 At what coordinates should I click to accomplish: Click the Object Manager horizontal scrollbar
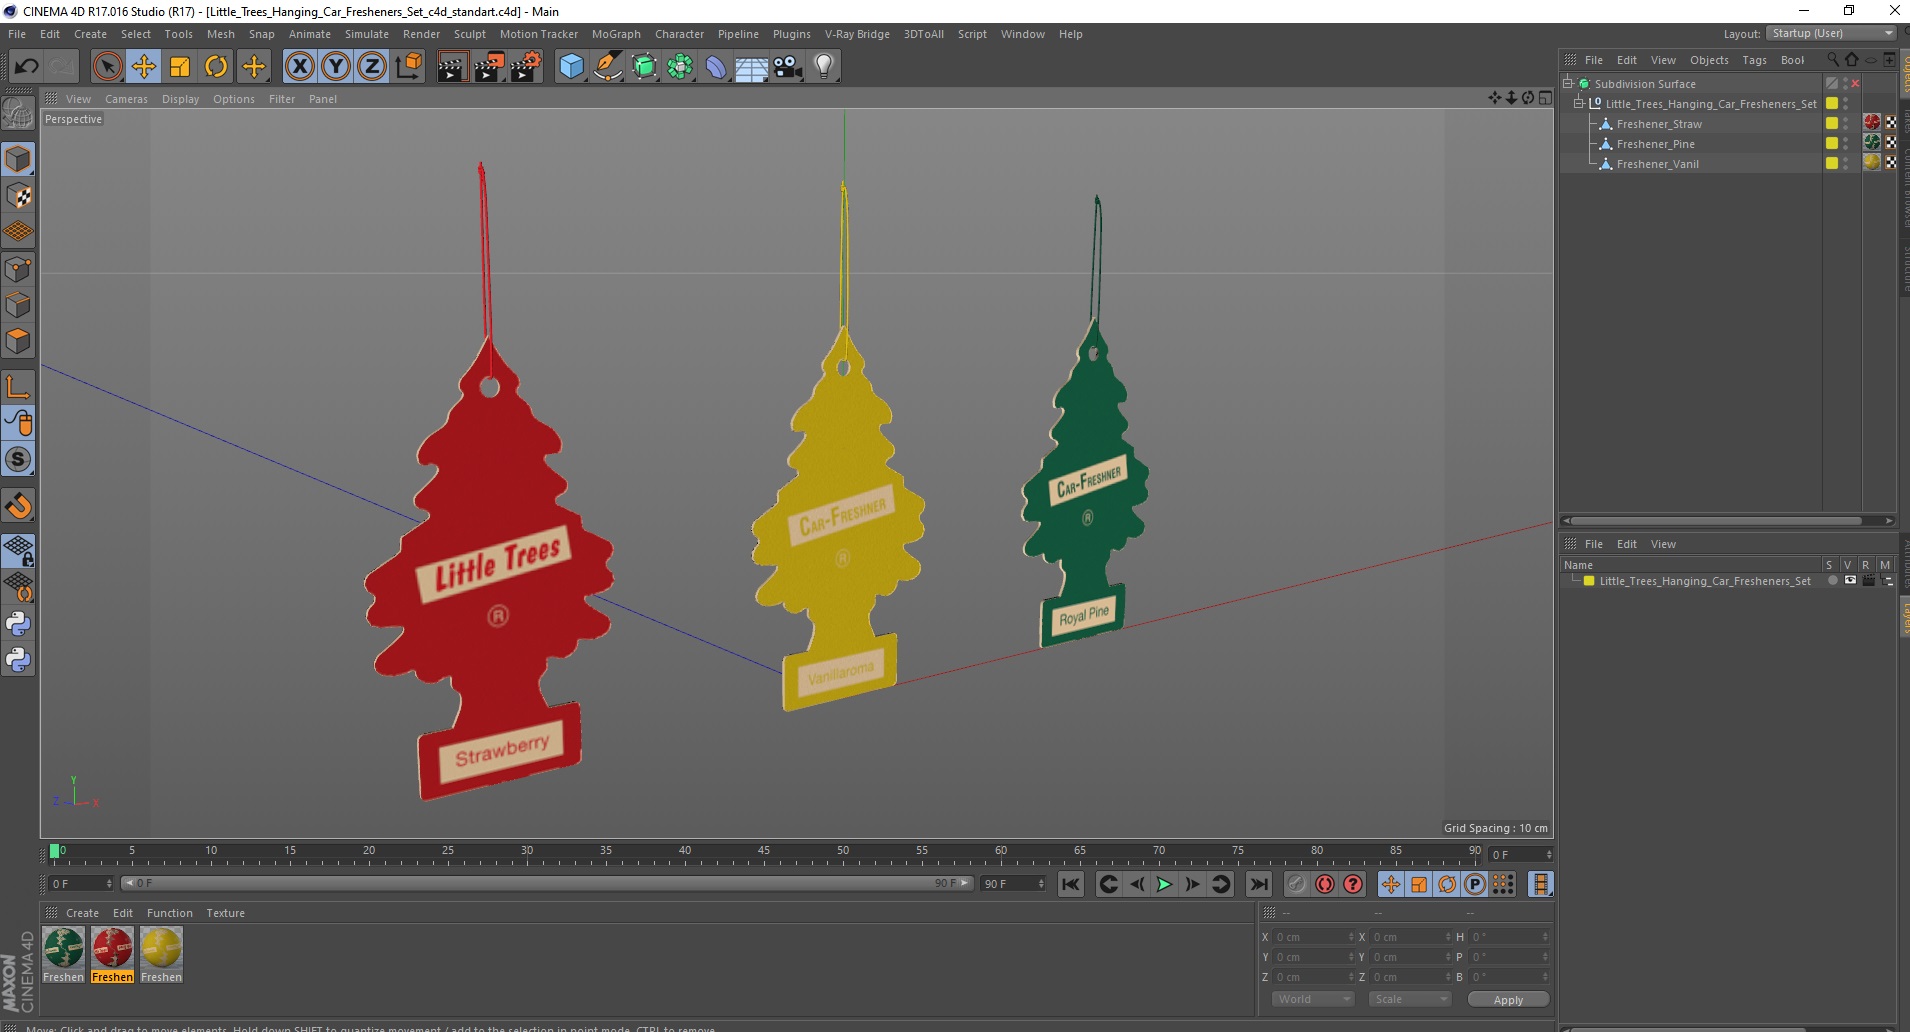pos(1727,520)
